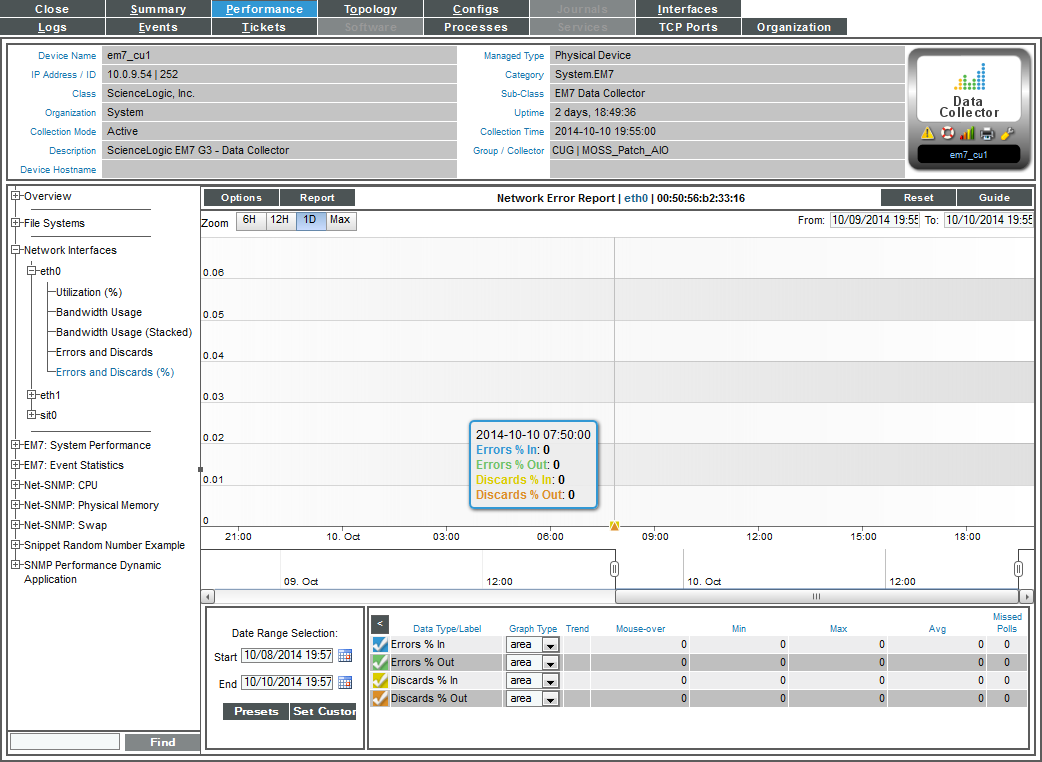Viewport: 1042px width, 762px height.
Task: Switch to the Summary tab
Action: click(x=158, y=9)
